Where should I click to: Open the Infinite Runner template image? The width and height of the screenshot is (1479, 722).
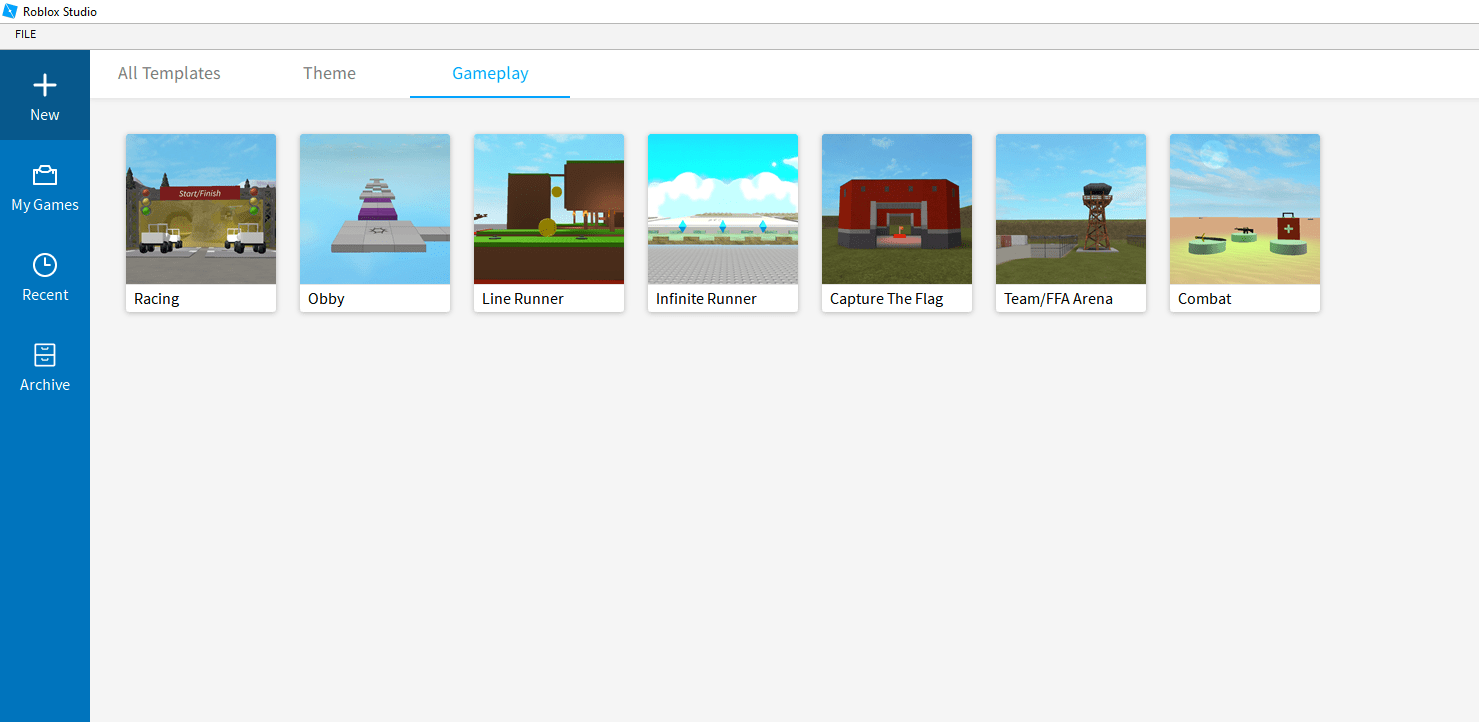pos(723,209)
